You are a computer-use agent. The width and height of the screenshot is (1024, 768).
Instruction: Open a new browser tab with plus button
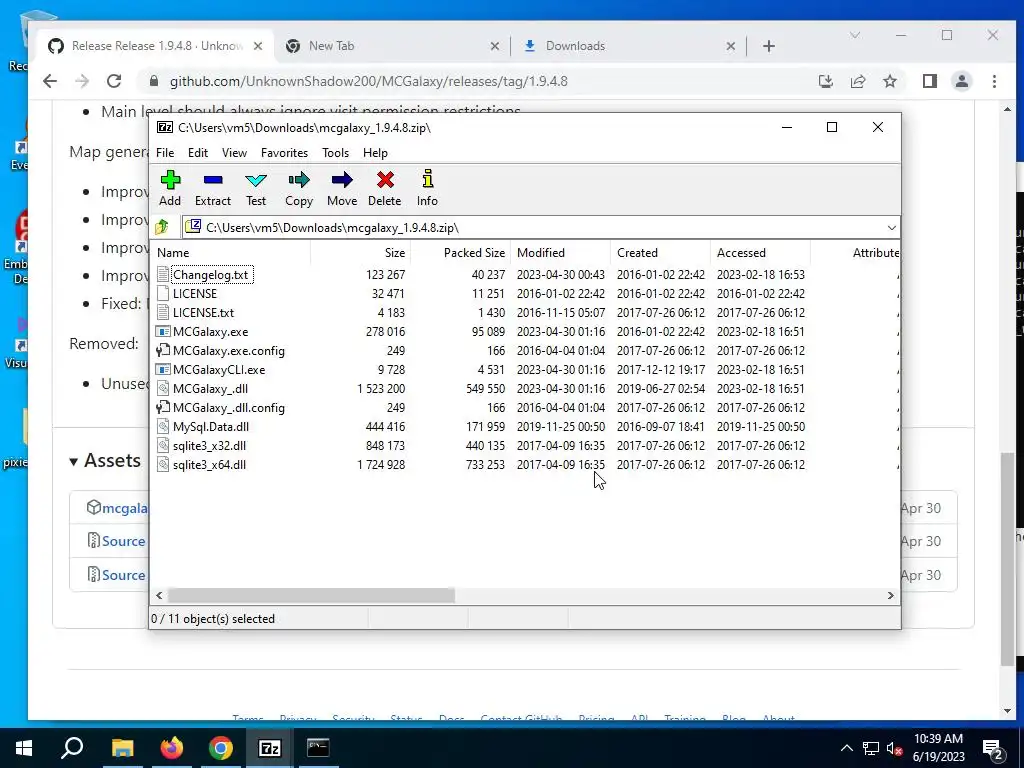(769, 46)
